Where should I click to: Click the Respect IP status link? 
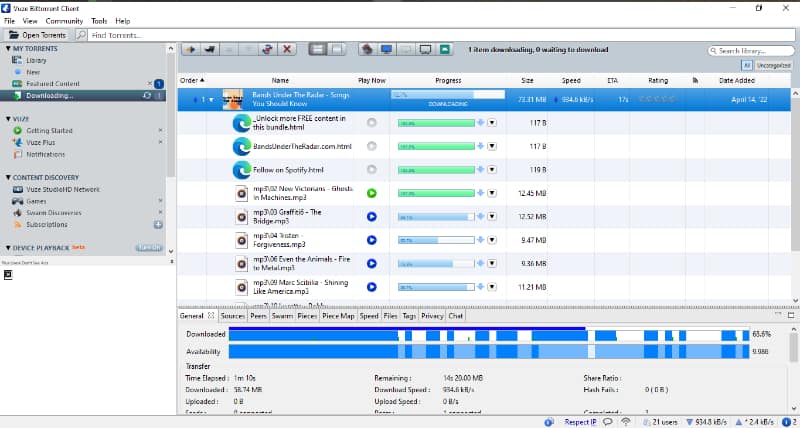580,422
